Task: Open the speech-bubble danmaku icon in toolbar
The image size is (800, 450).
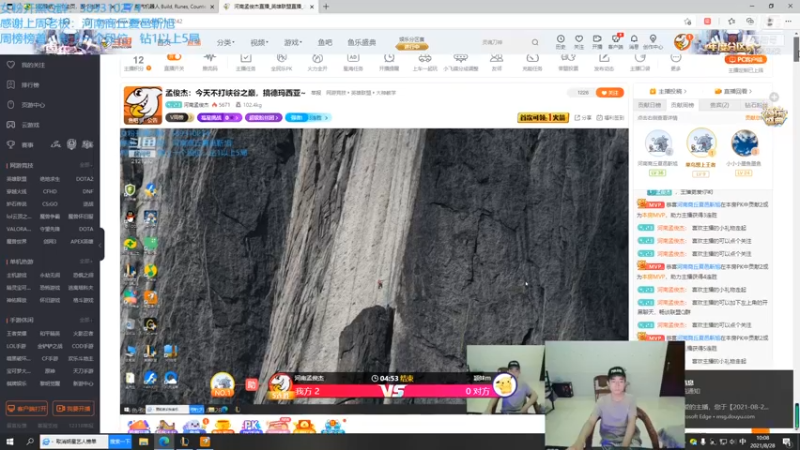Action: [x=460, y=58]
